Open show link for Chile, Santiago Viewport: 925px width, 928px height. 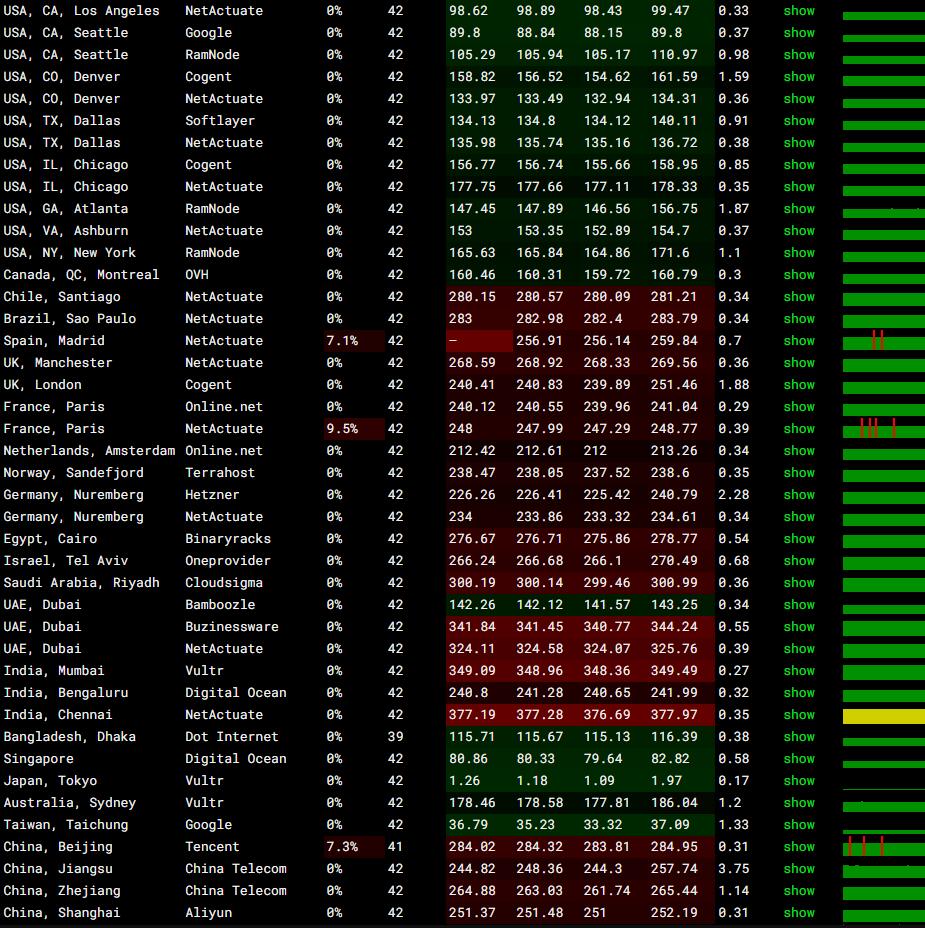799,297
